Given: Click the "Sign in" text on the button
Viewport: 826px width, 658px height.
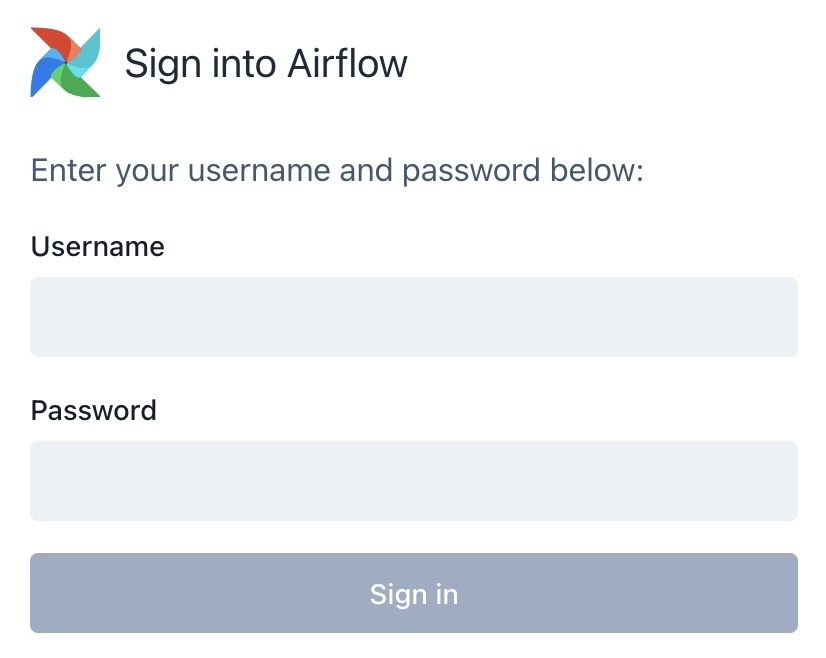Looking at the screenshot, I should (x=414, y=594).
